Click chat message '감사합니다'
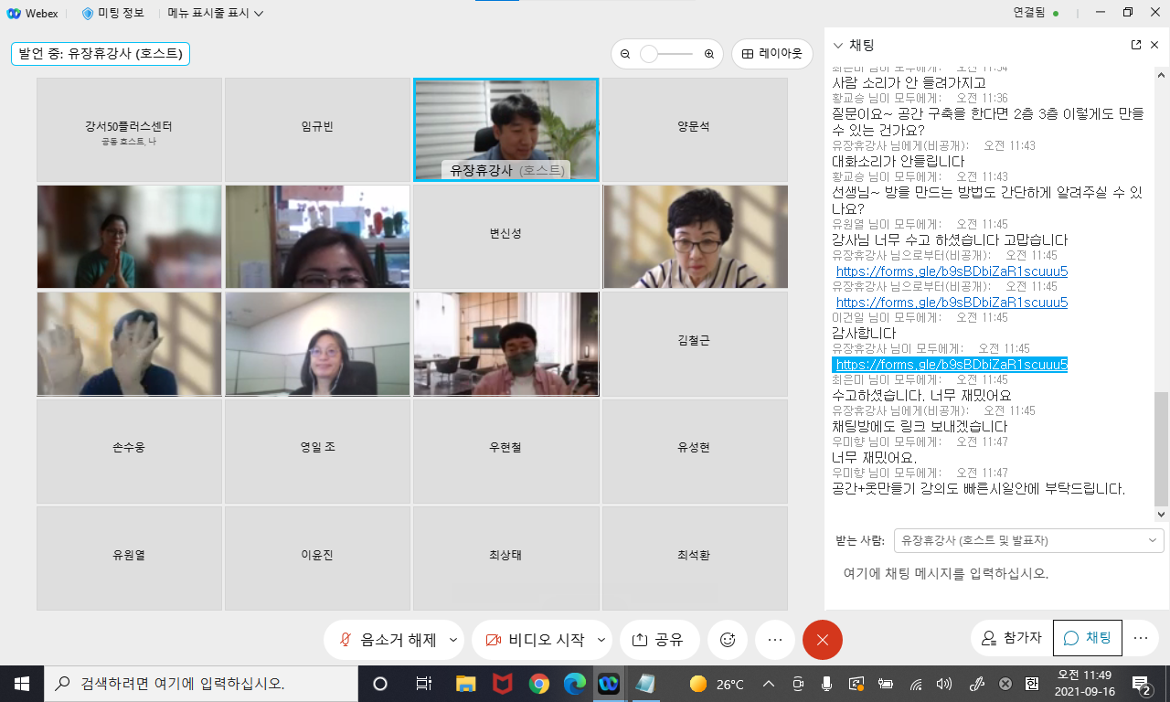 [x=863, y=333]
